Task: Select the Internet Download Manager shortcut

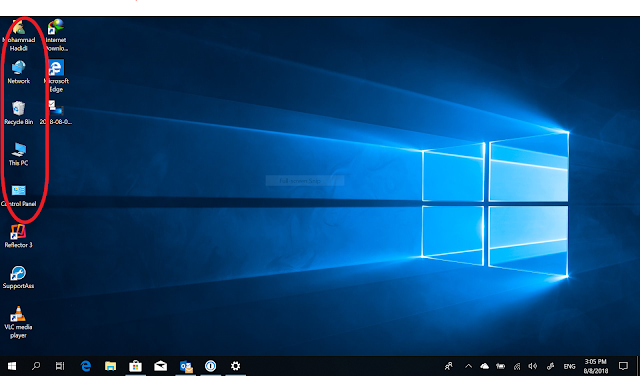Action: pyautogui.click(x=56, y=35)
